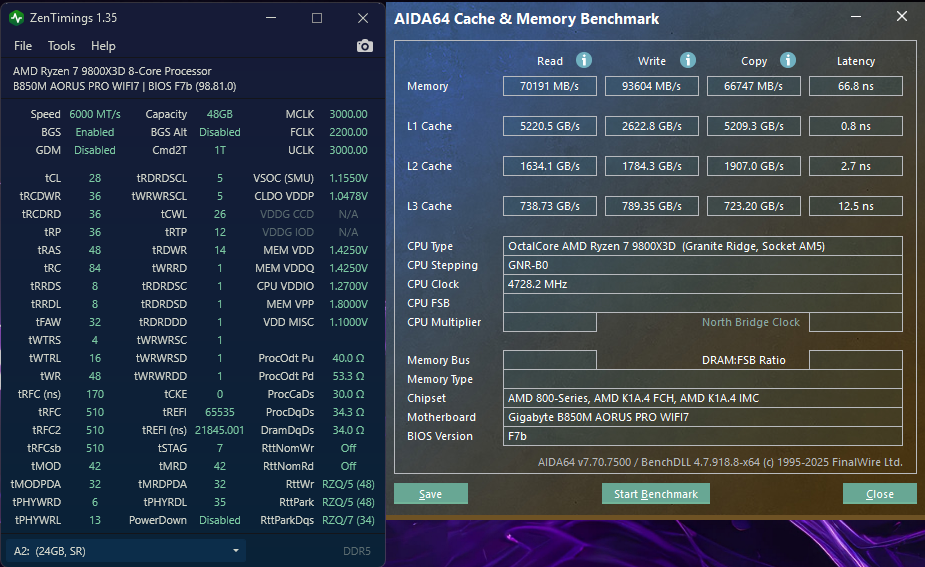Click the Speed value 6000 MT/s
925x567 pixels.
[95, 114]
